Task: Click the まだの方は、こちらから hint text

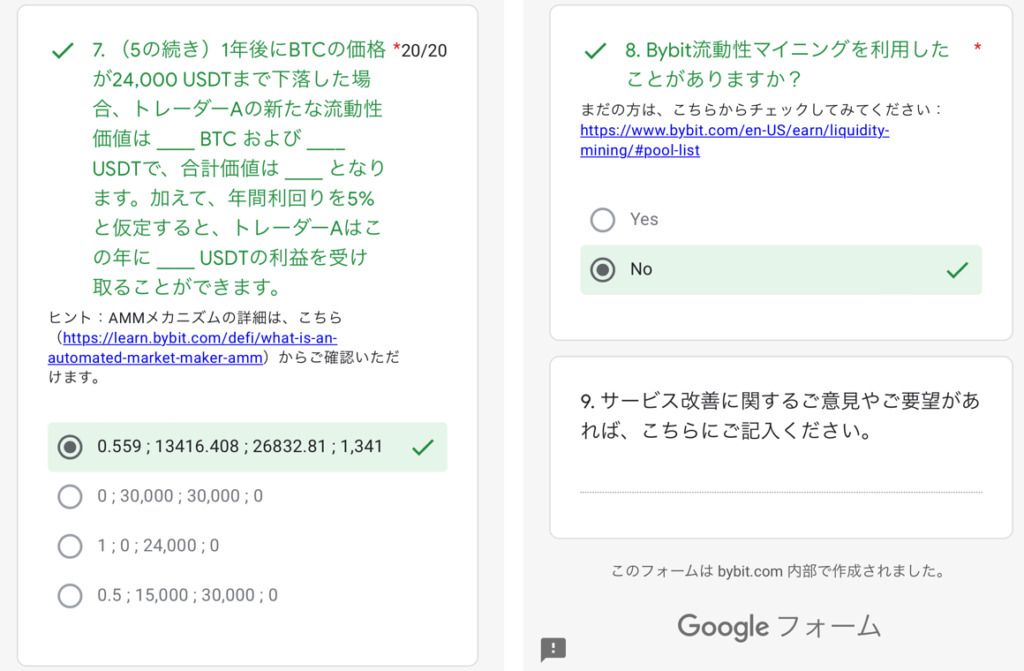Action: point(761,109)
